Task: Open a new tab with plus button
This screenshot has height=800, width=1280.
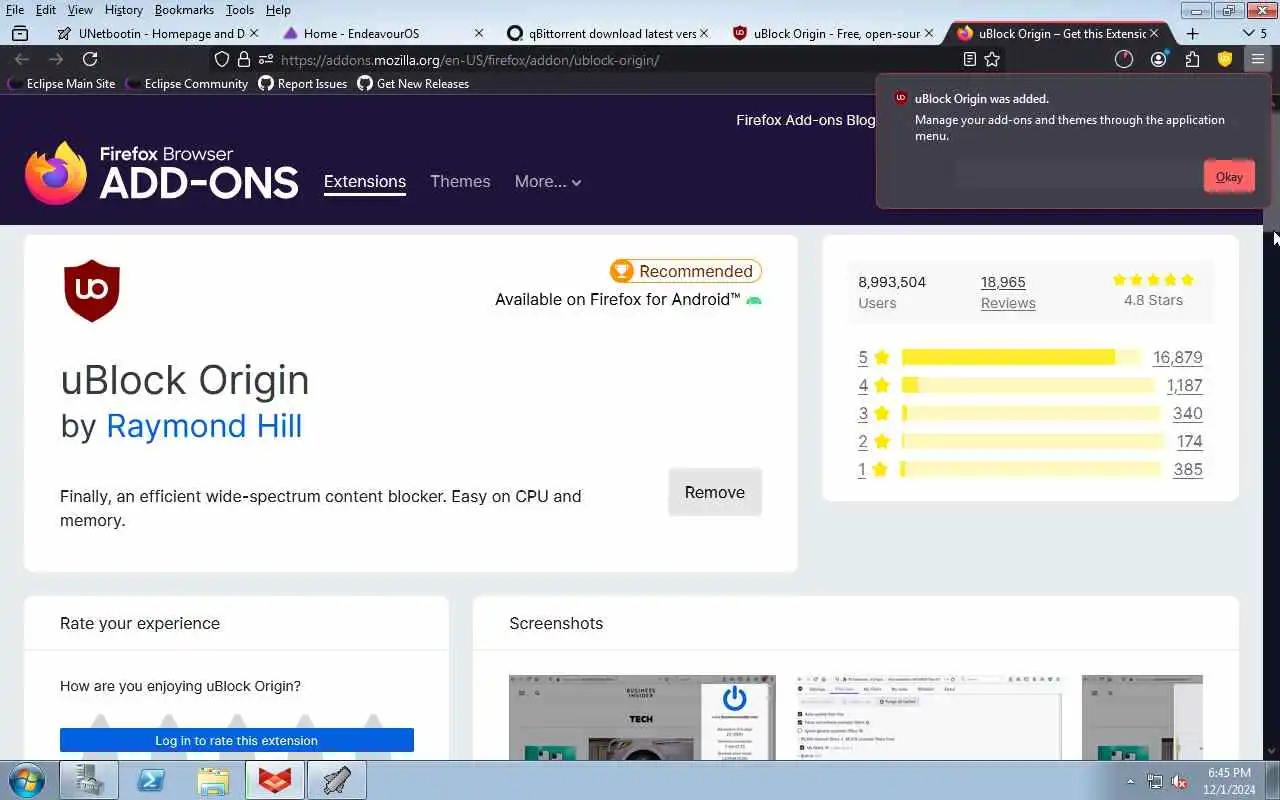Action: pos(1192,33)
